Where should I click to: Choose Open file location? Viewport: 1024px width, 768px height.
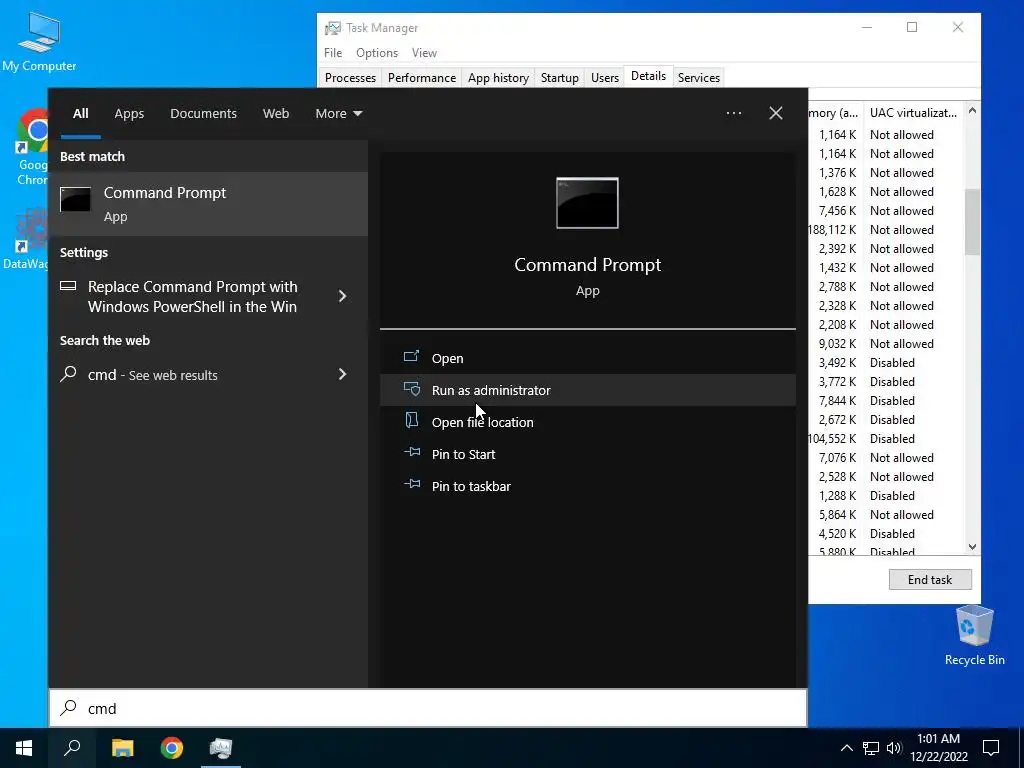coord(588,422)
